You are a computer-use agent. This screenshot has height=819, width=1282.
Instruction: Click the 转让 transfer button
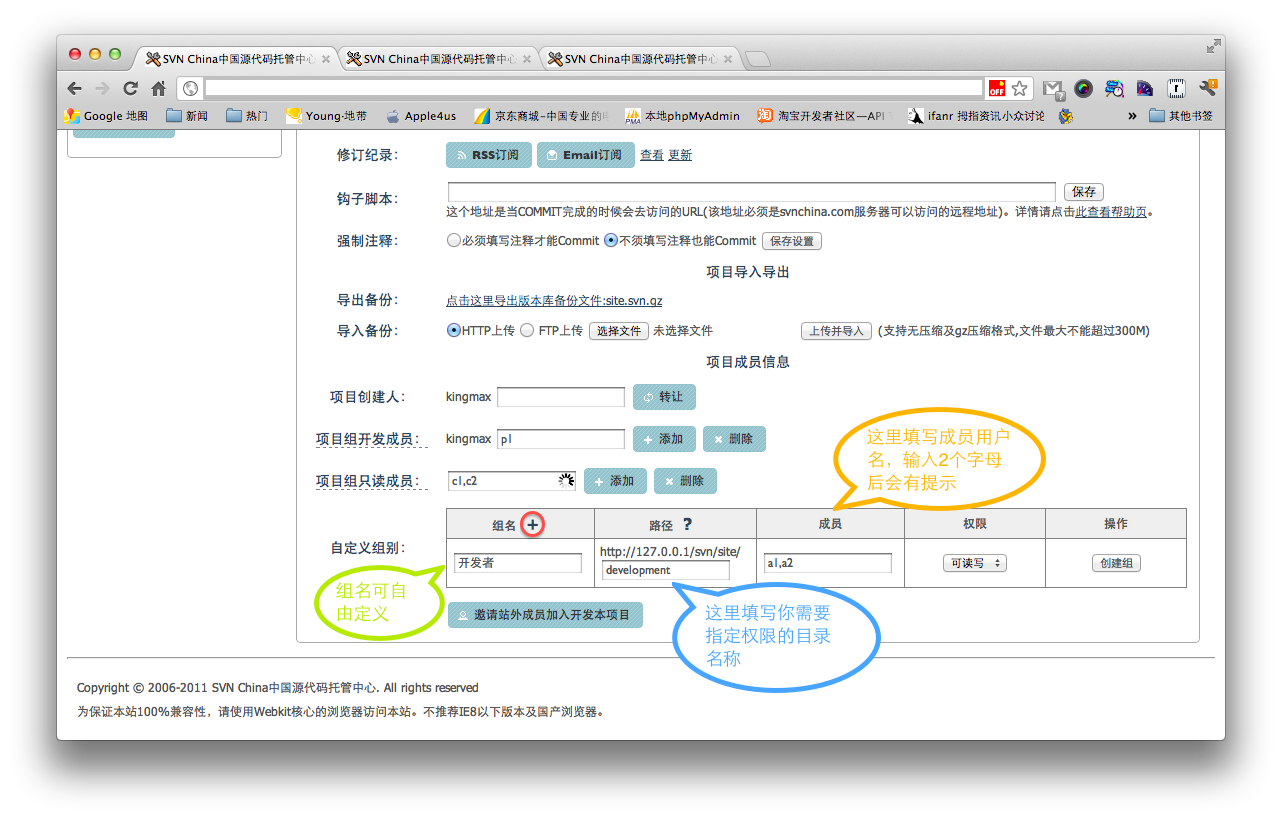click(x=664, y=397)
